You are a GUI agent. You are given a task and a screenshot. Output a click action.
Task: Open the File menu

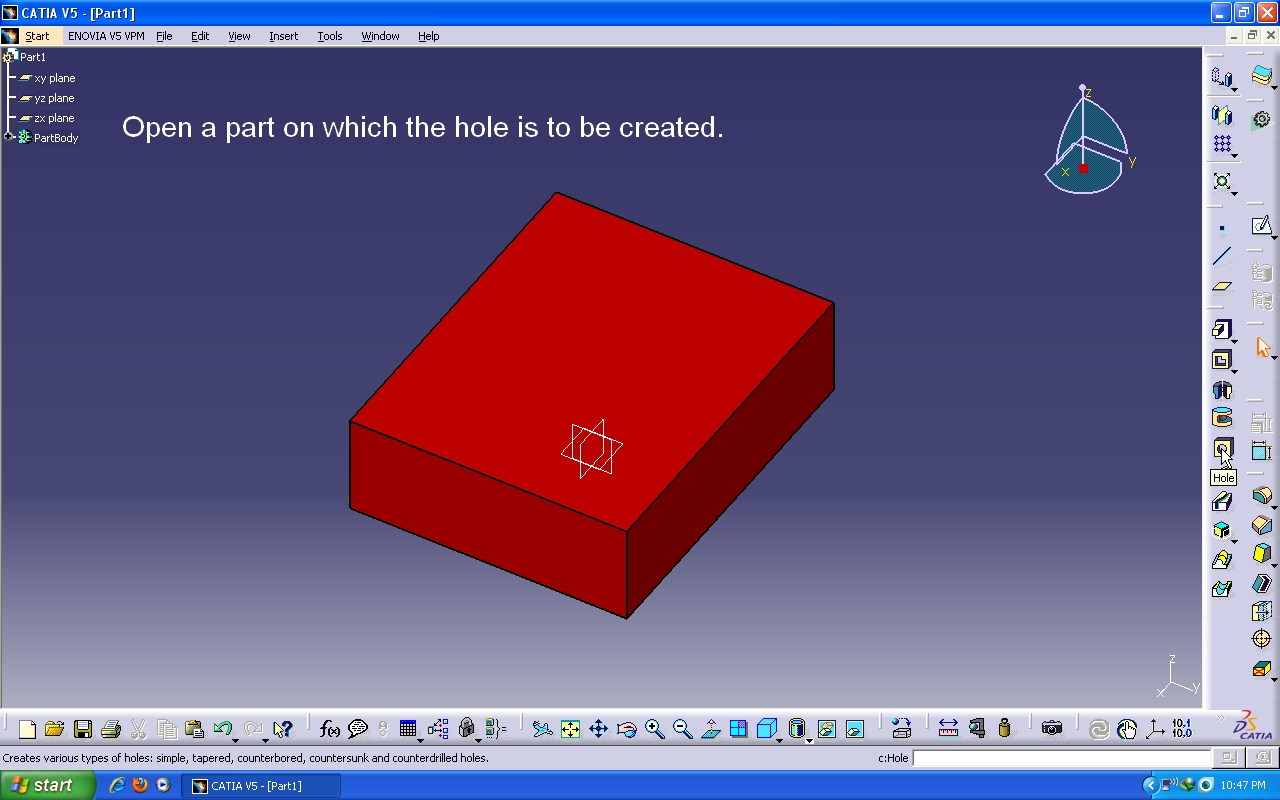tap(164, 36)
